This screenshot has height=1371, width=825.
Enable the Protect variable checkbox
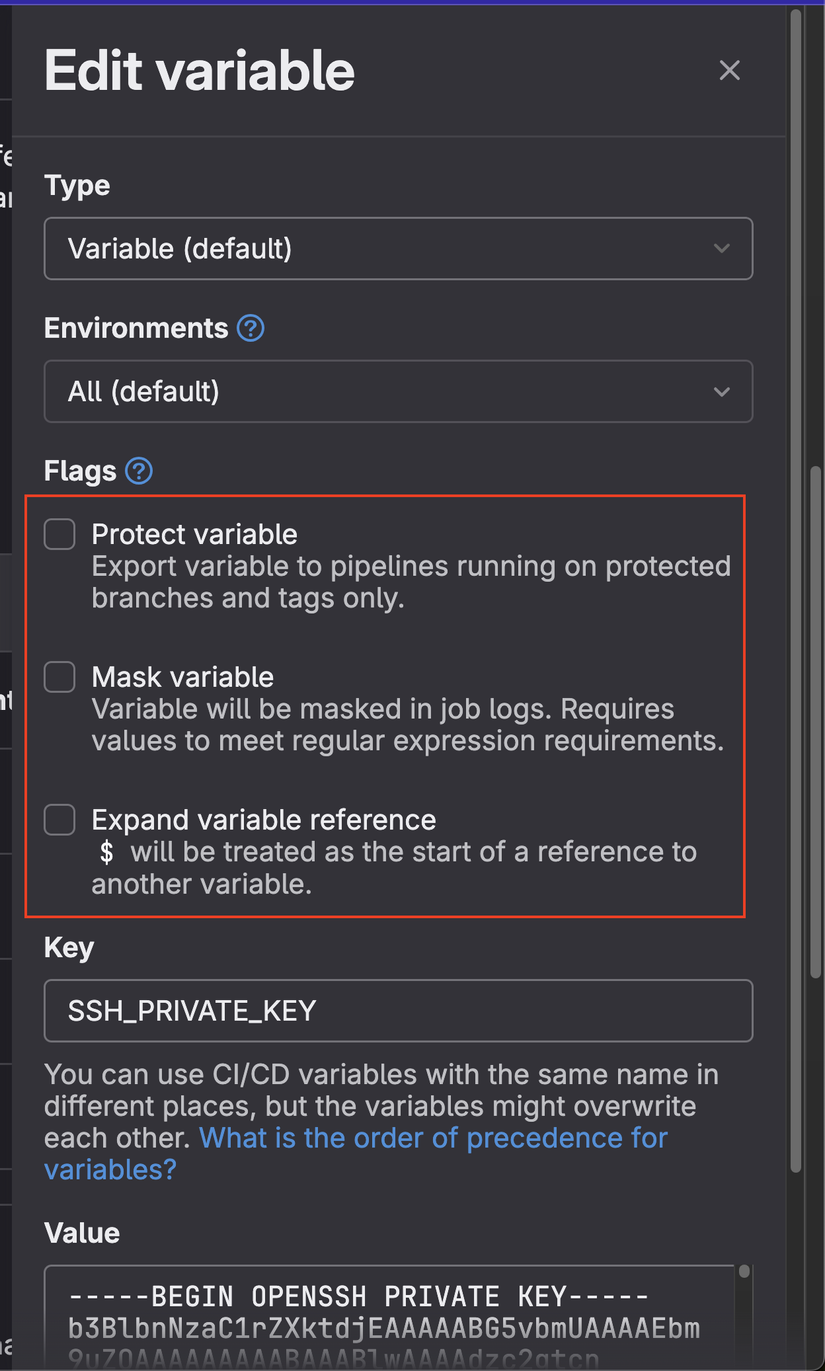(x=60, y=534)
